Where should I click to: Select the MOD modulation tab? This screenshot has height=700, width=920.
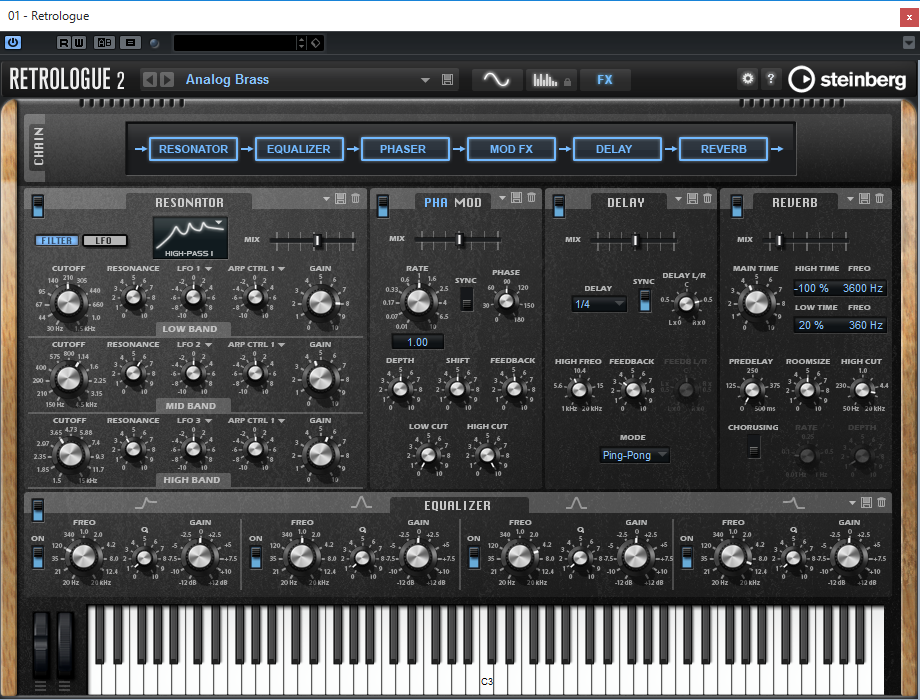[x=468, y=202]
